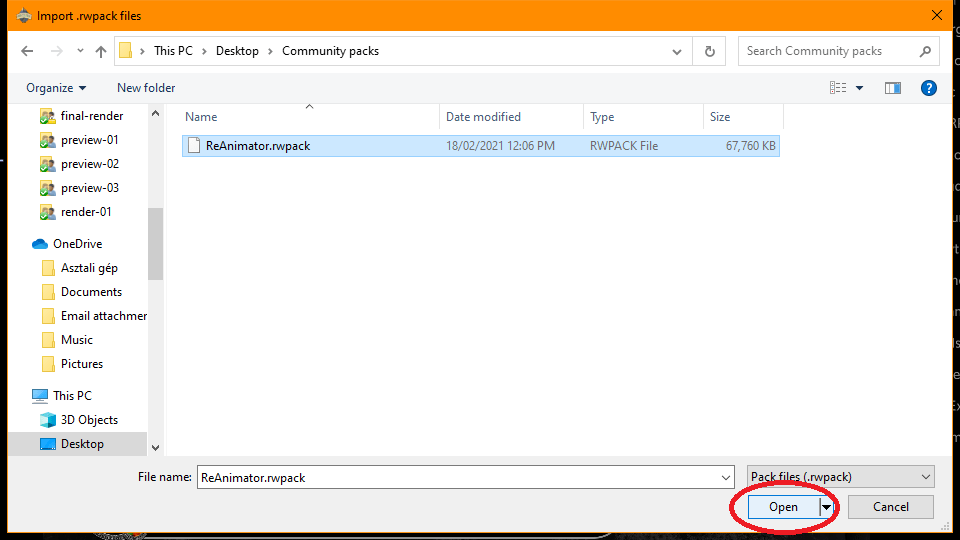Click the Back navigation arrow

(27, 51)
